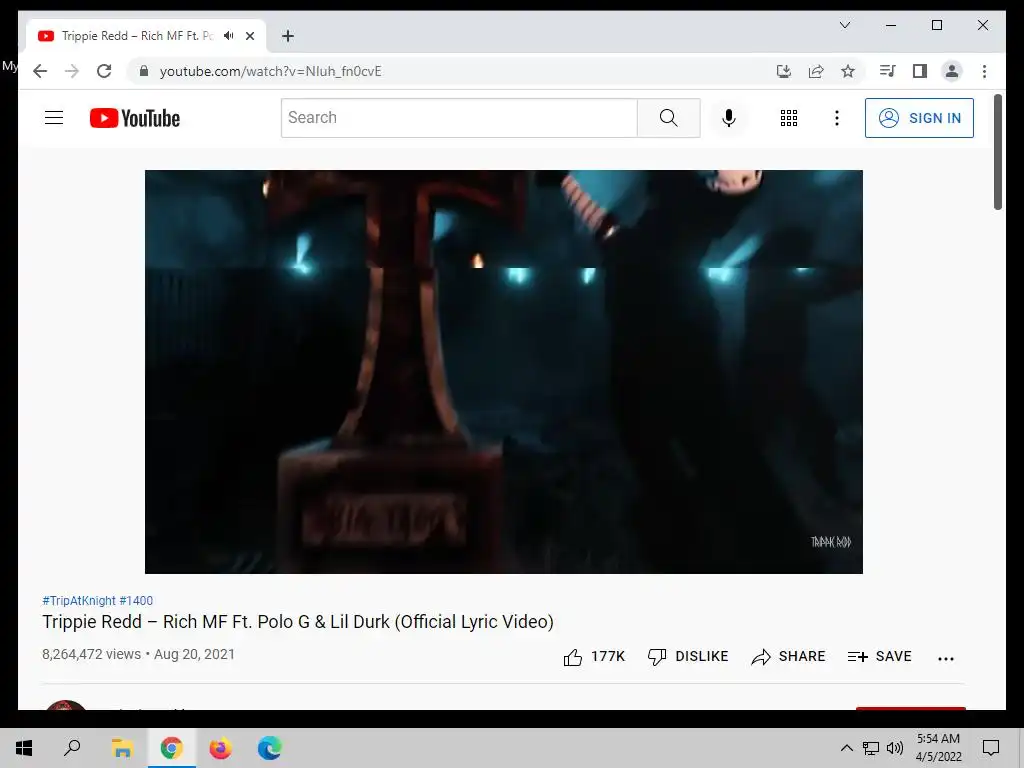The width and height of the screenshot is (1024, 768).
Task: Open the #1400 hashtag link
Action: [136, 601]
